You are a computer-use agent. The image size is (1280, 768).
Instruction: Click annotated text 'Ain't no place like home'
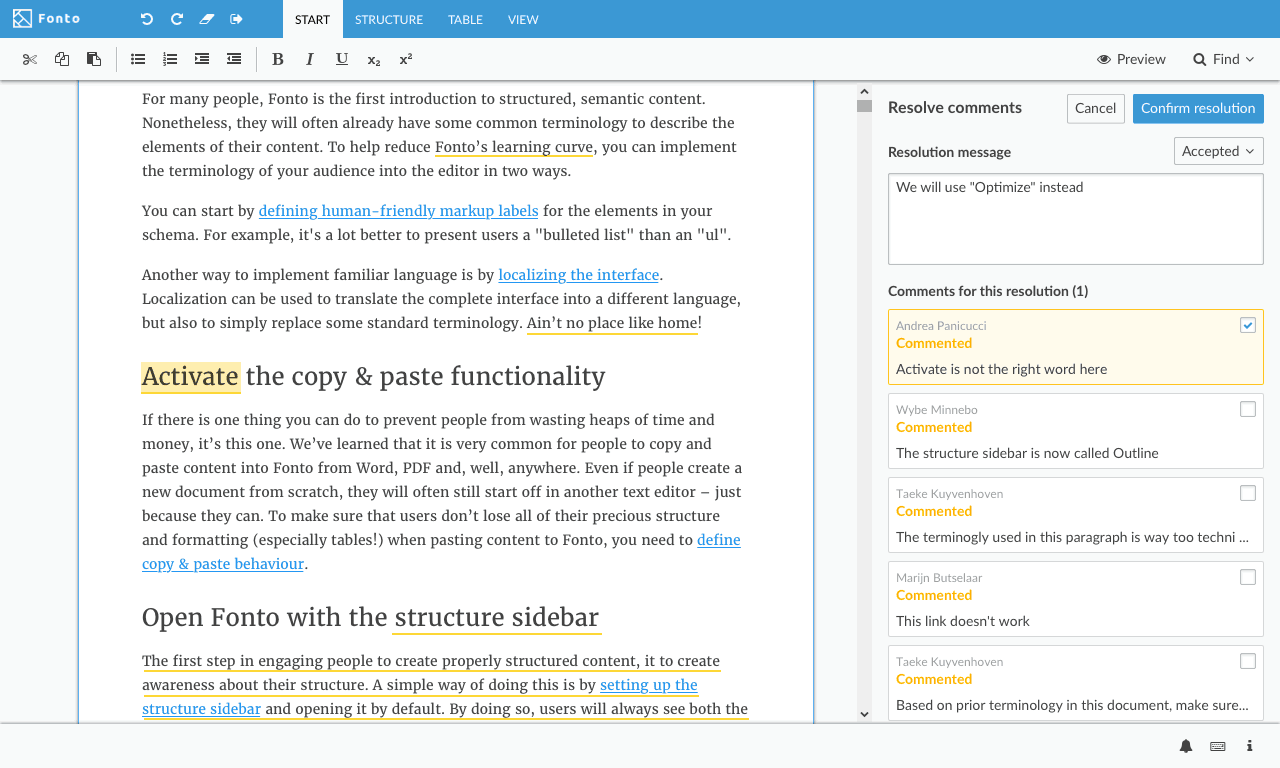612,323
